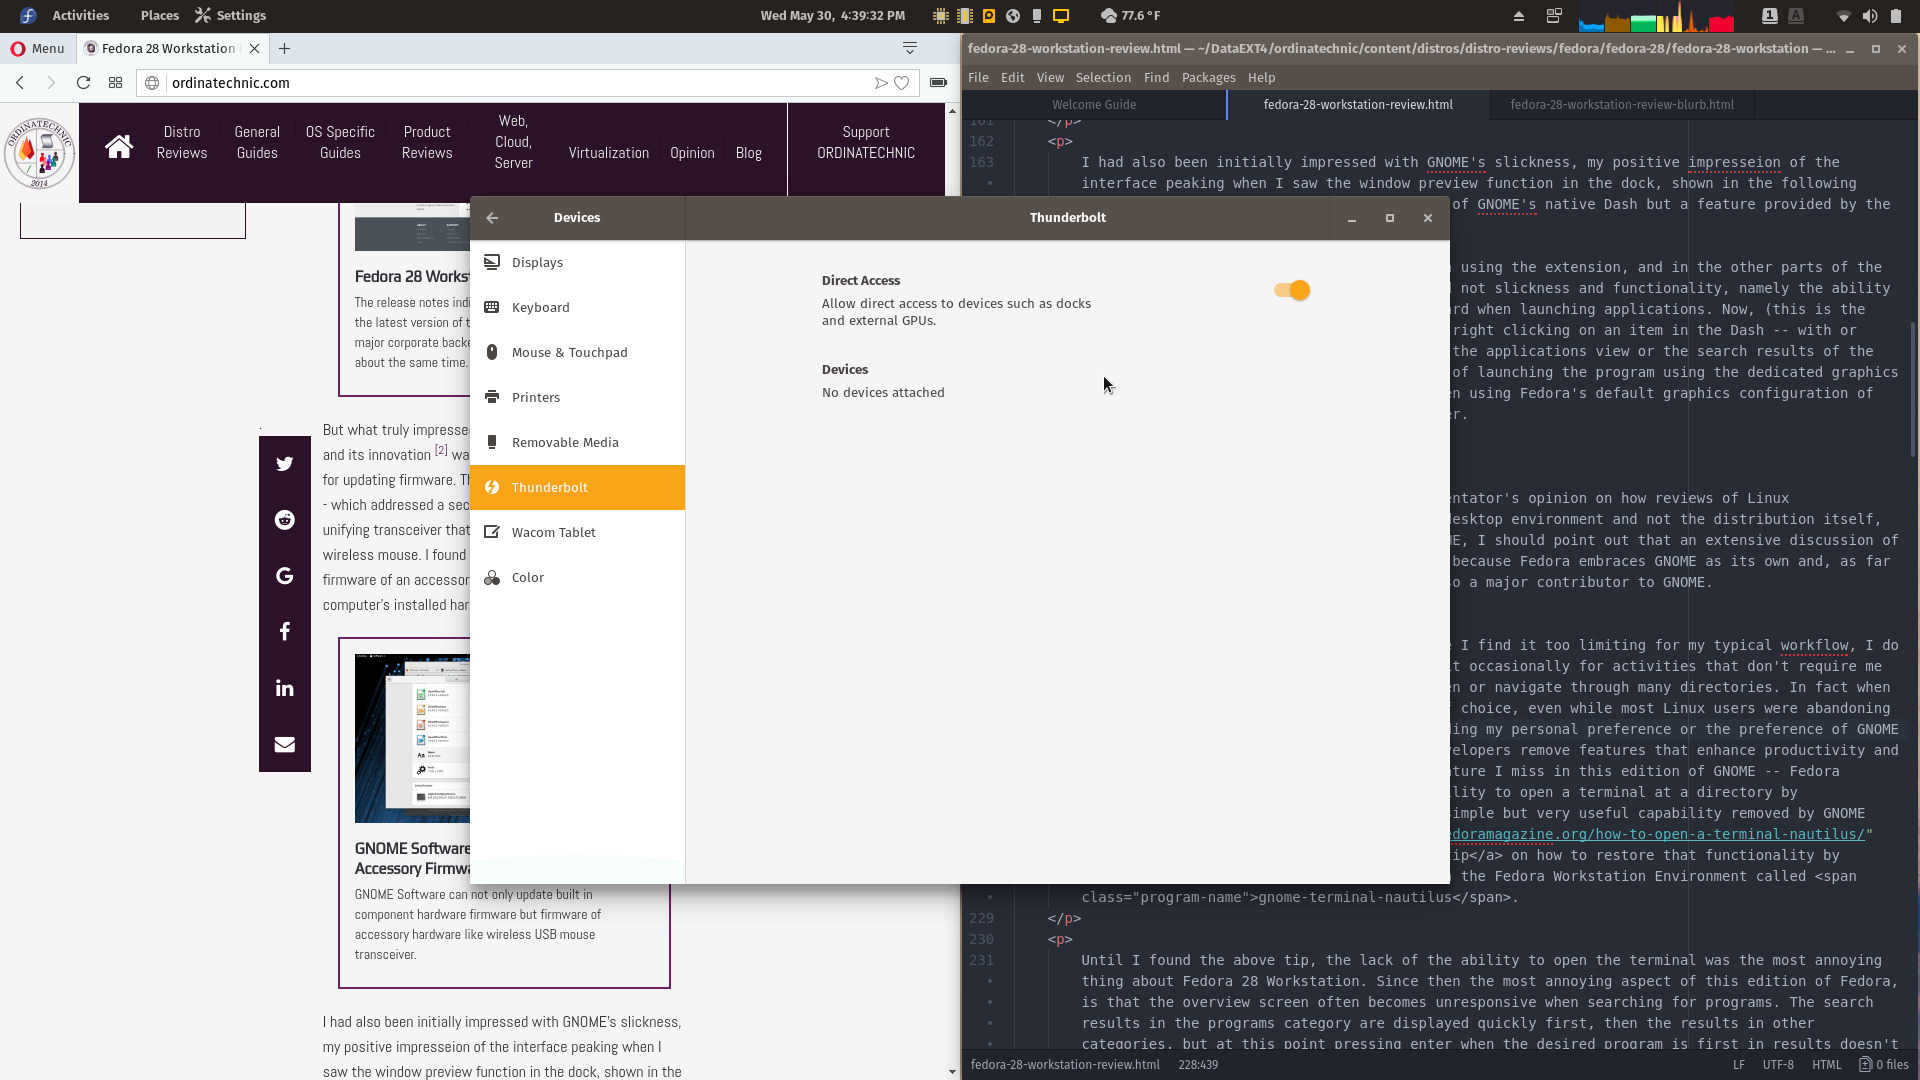The width and height of the screenshot is (1920, 1080).
Task: Switch to the Welcome Guide tab
Action: point(1094,104)
